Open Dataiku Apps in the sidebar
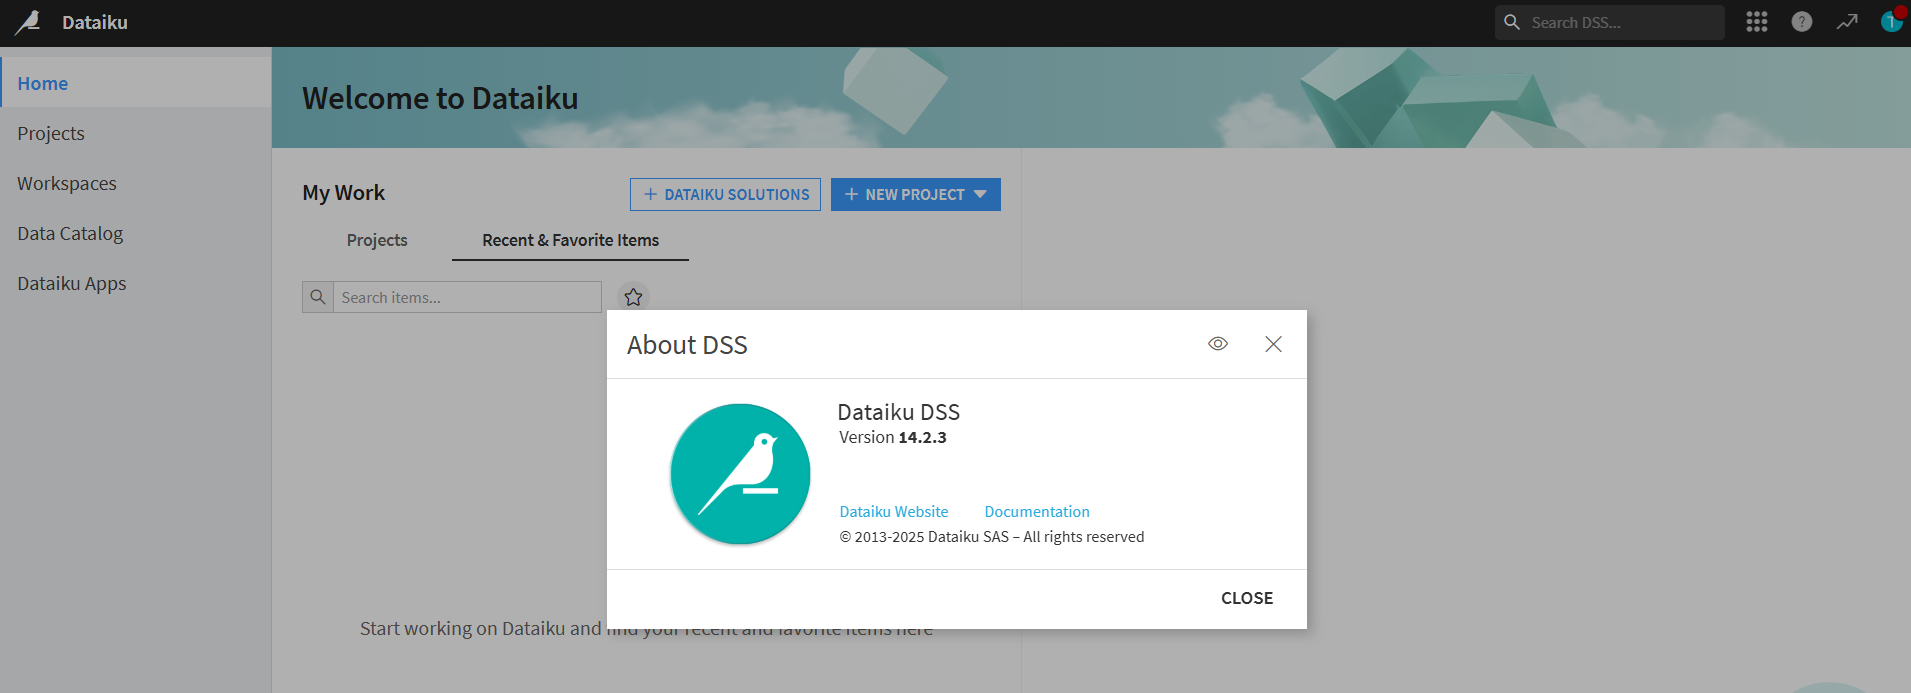 tap(136, 283)
